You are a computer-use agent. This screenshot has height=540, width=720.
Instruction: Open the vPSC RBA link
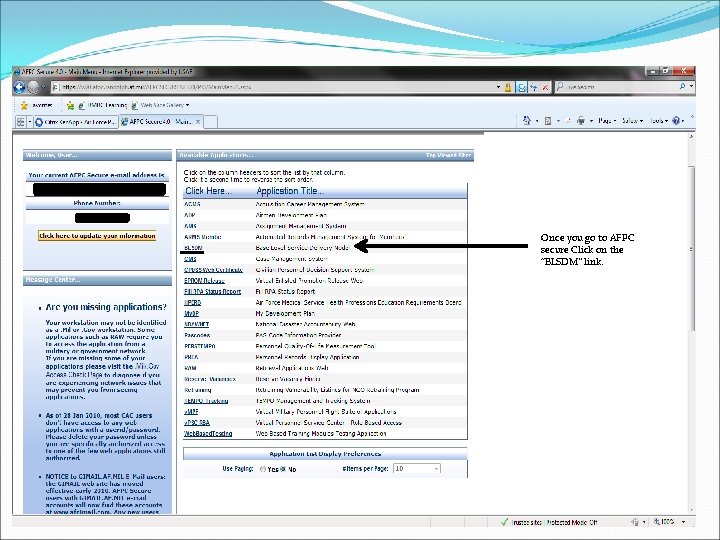point(197,423)
